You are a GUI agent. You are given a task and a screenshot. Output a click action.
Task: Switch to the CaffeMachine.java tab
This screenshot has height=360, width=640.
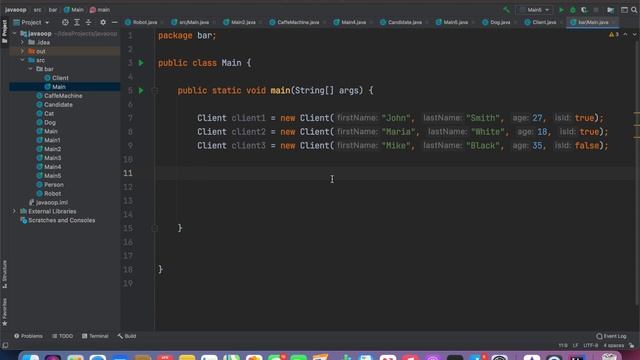295,22
